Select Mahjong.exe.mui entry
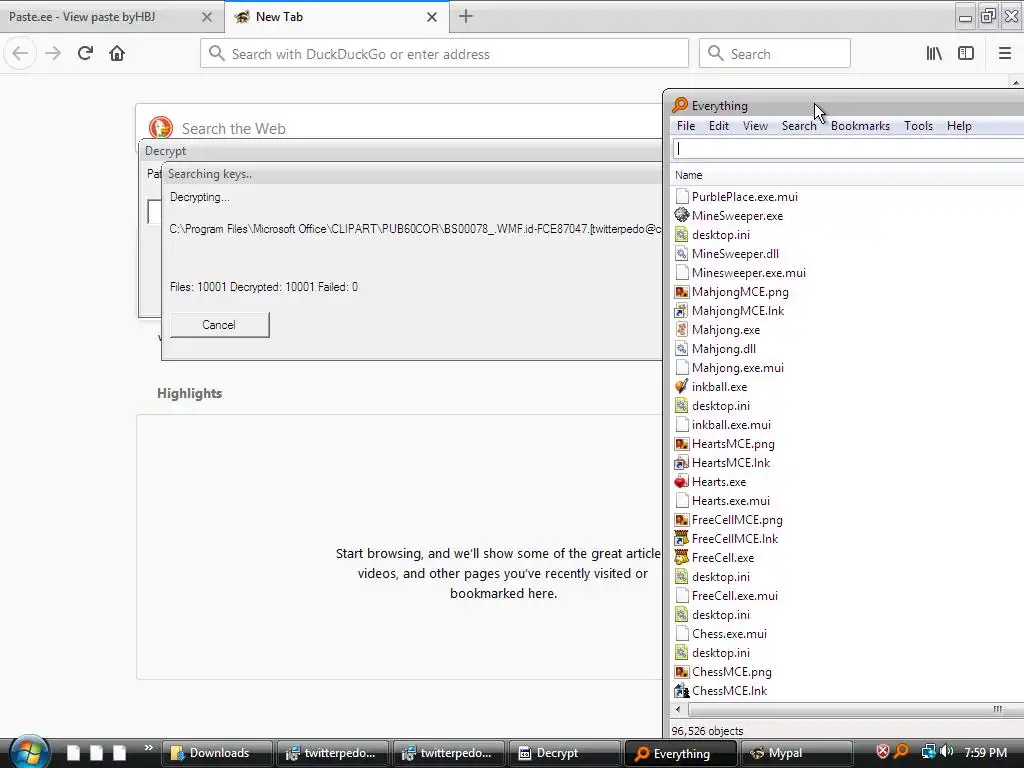Viewport: 1024px width, 768px height. point(737,368)
